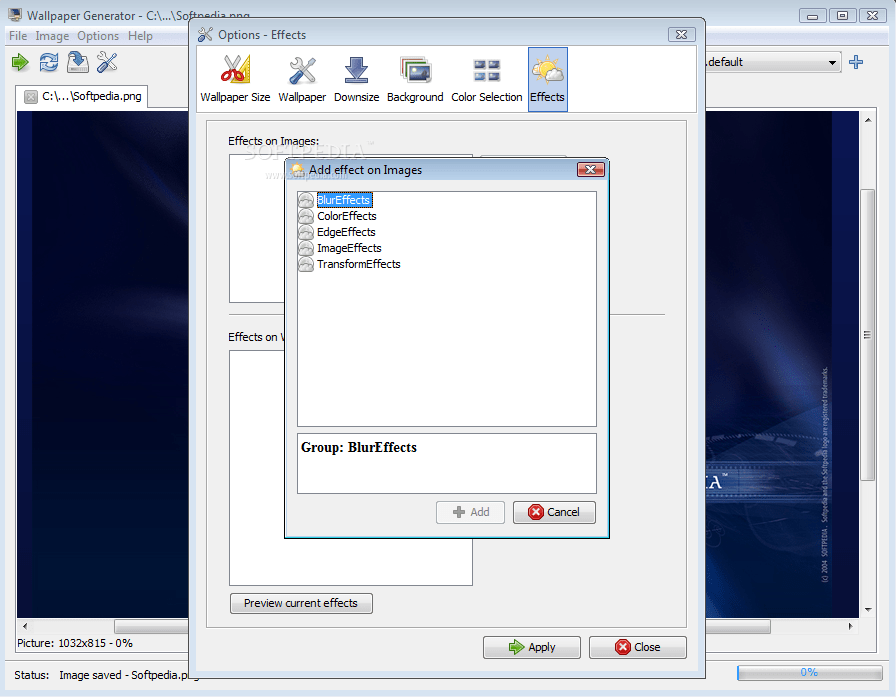Select EdgeEffects in the effects list

(346, 232)
